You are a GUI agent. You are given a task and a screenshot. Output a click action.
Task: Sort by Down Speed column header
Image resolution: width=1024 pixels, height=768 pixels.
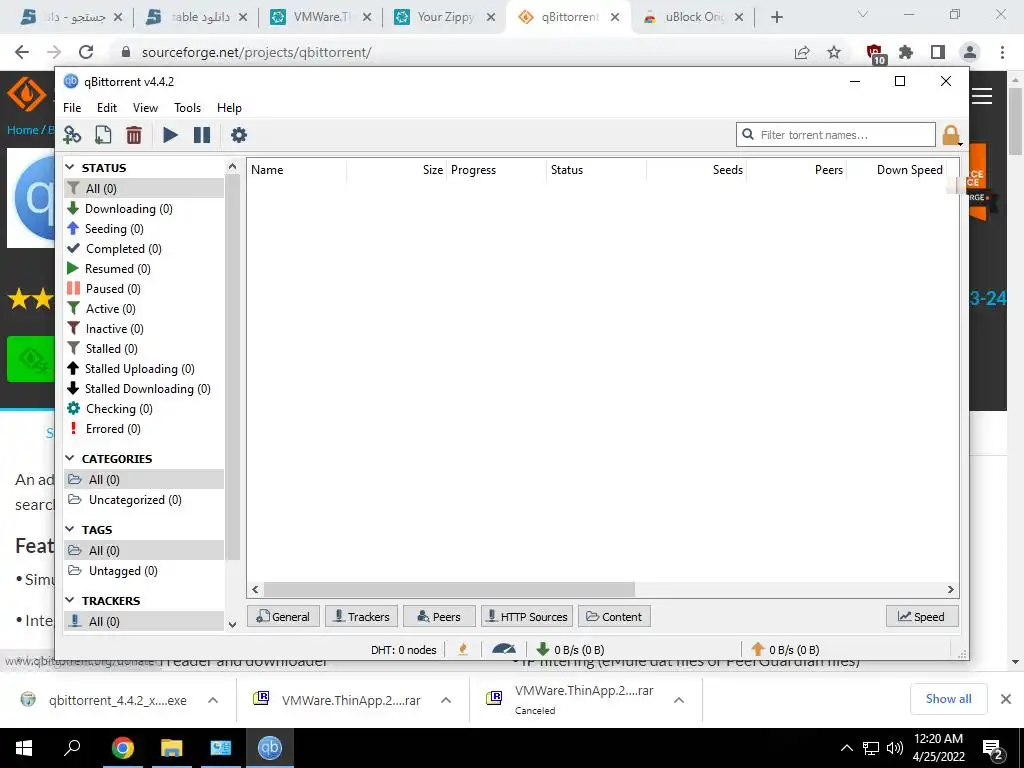pos(897,170)
